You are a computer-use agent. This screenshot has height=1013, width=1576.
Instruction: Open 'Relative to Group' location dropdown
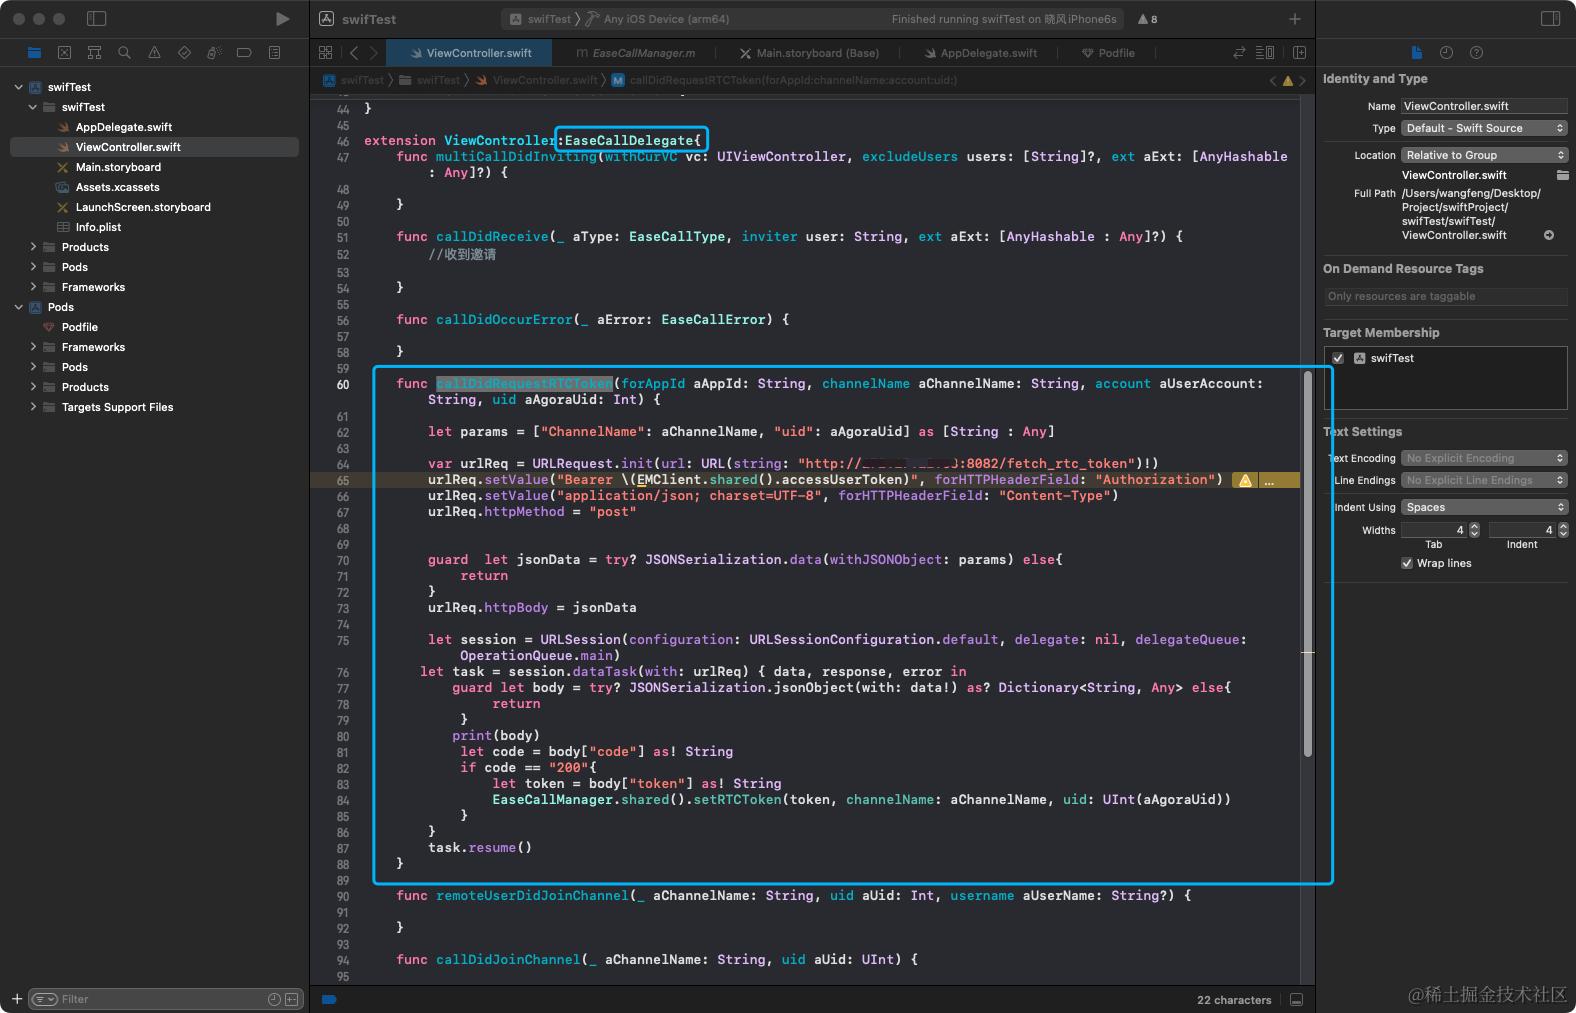1484,155
